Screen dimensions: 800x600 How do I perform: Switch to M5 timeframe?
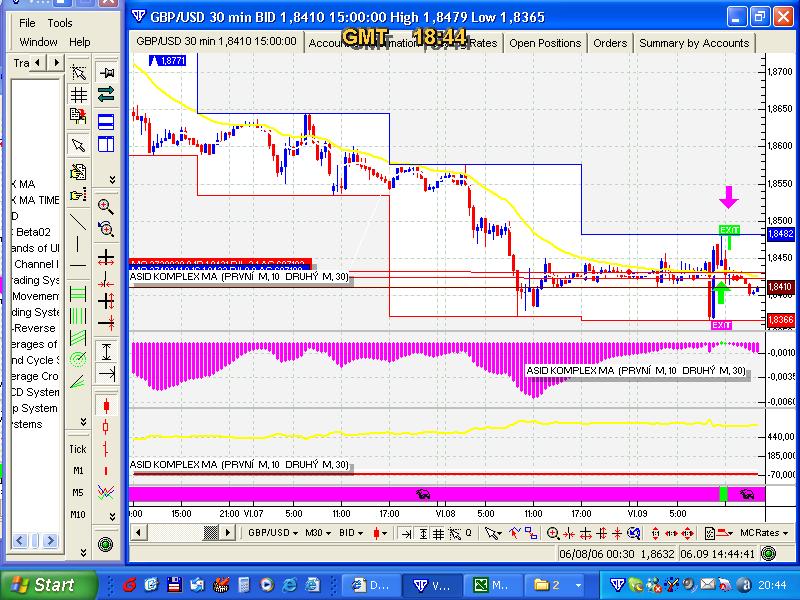78,492
